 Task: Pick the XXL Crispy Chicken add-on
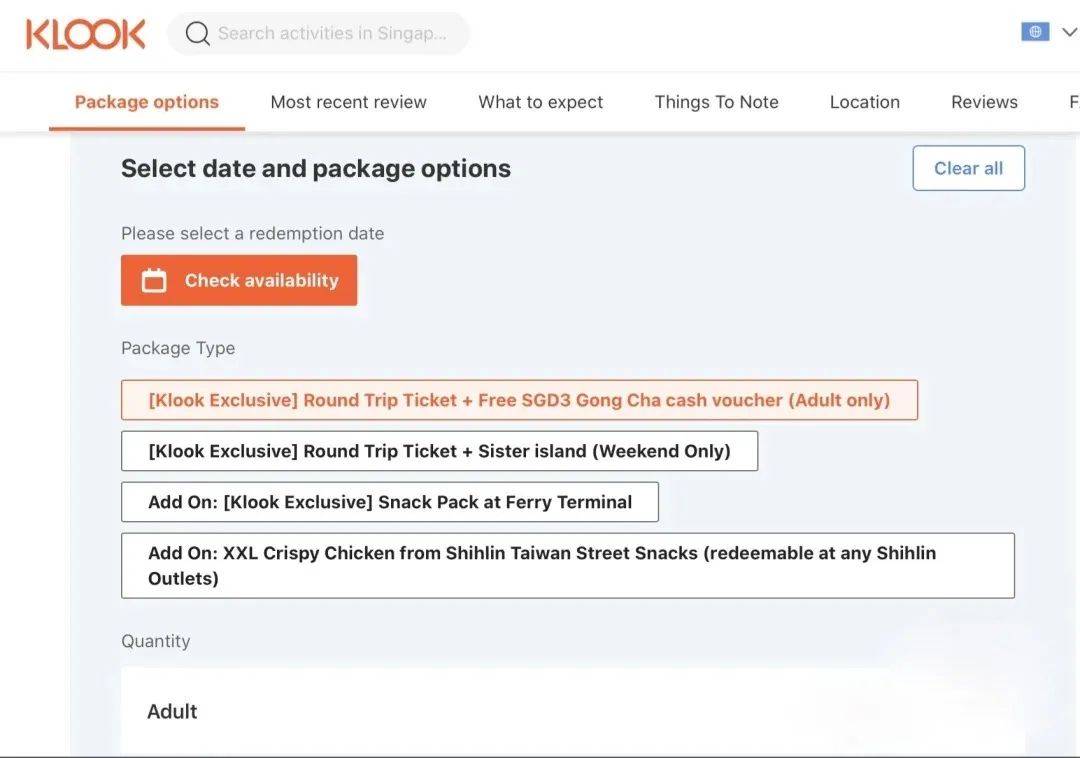click(x=567, y=566)
